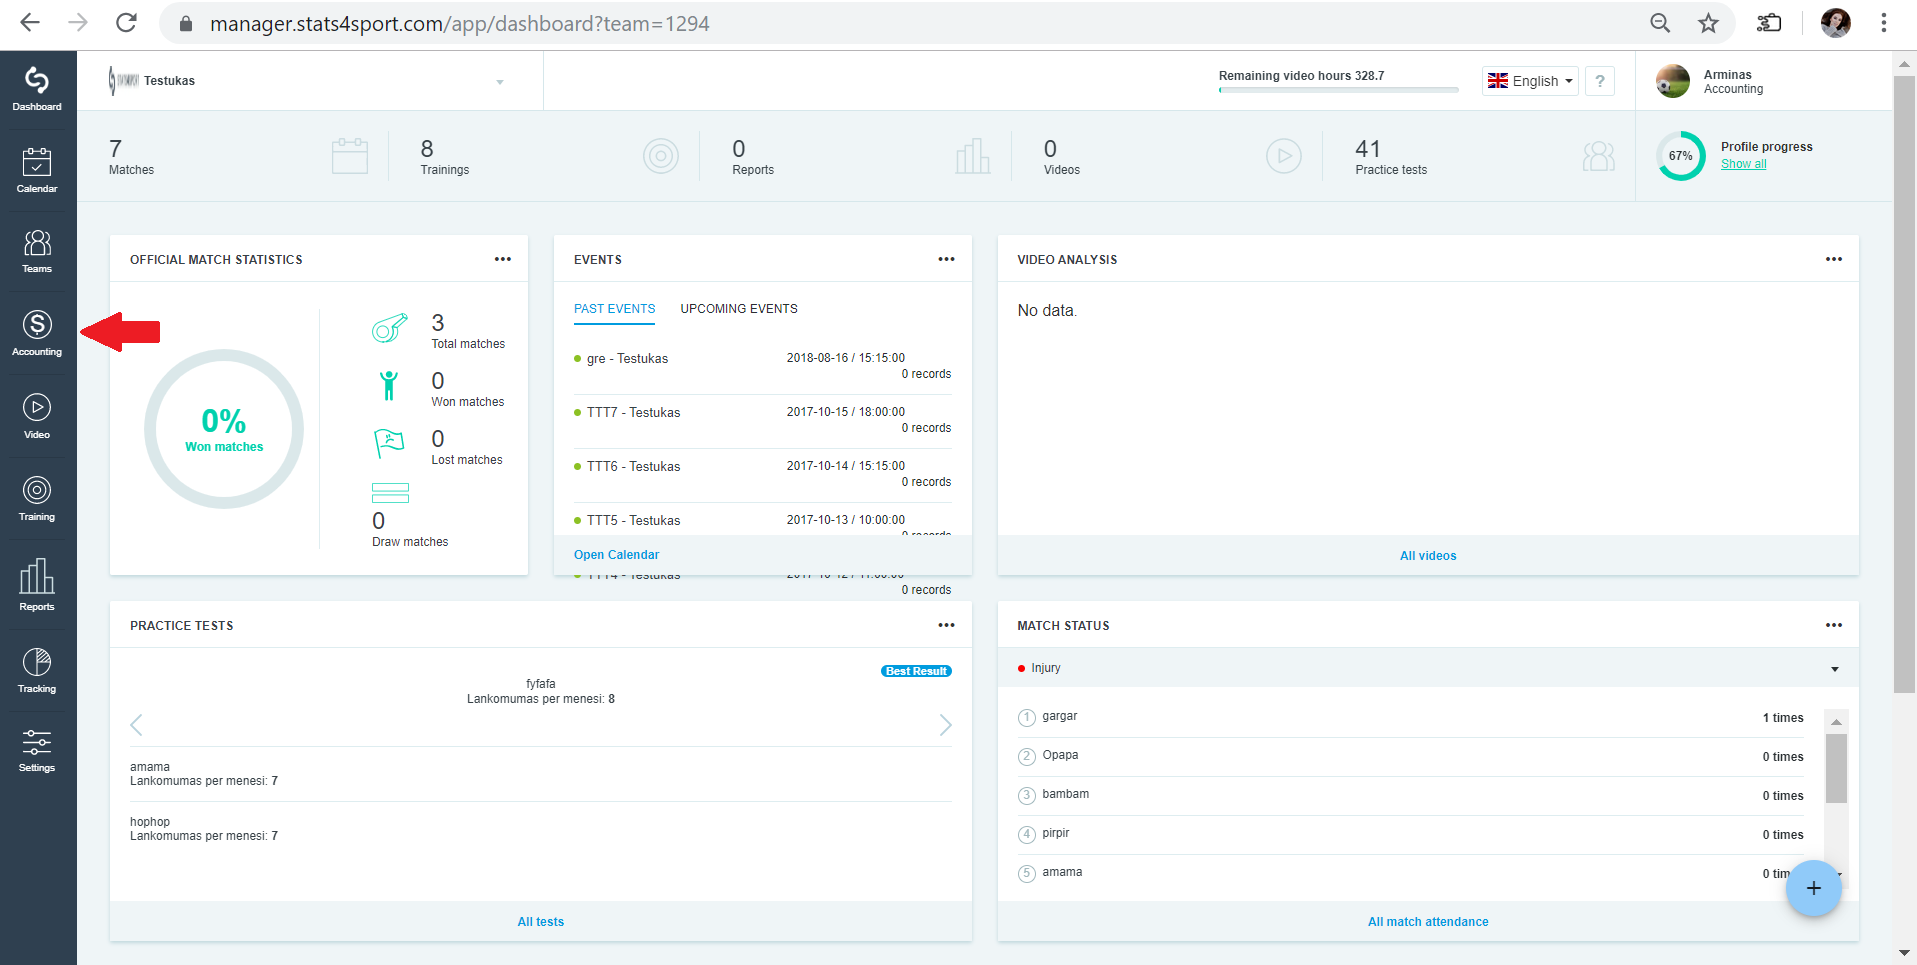This screenshot has height=965, width=1917.
Task: Click the blue plus floating button
Action: 1814,888
